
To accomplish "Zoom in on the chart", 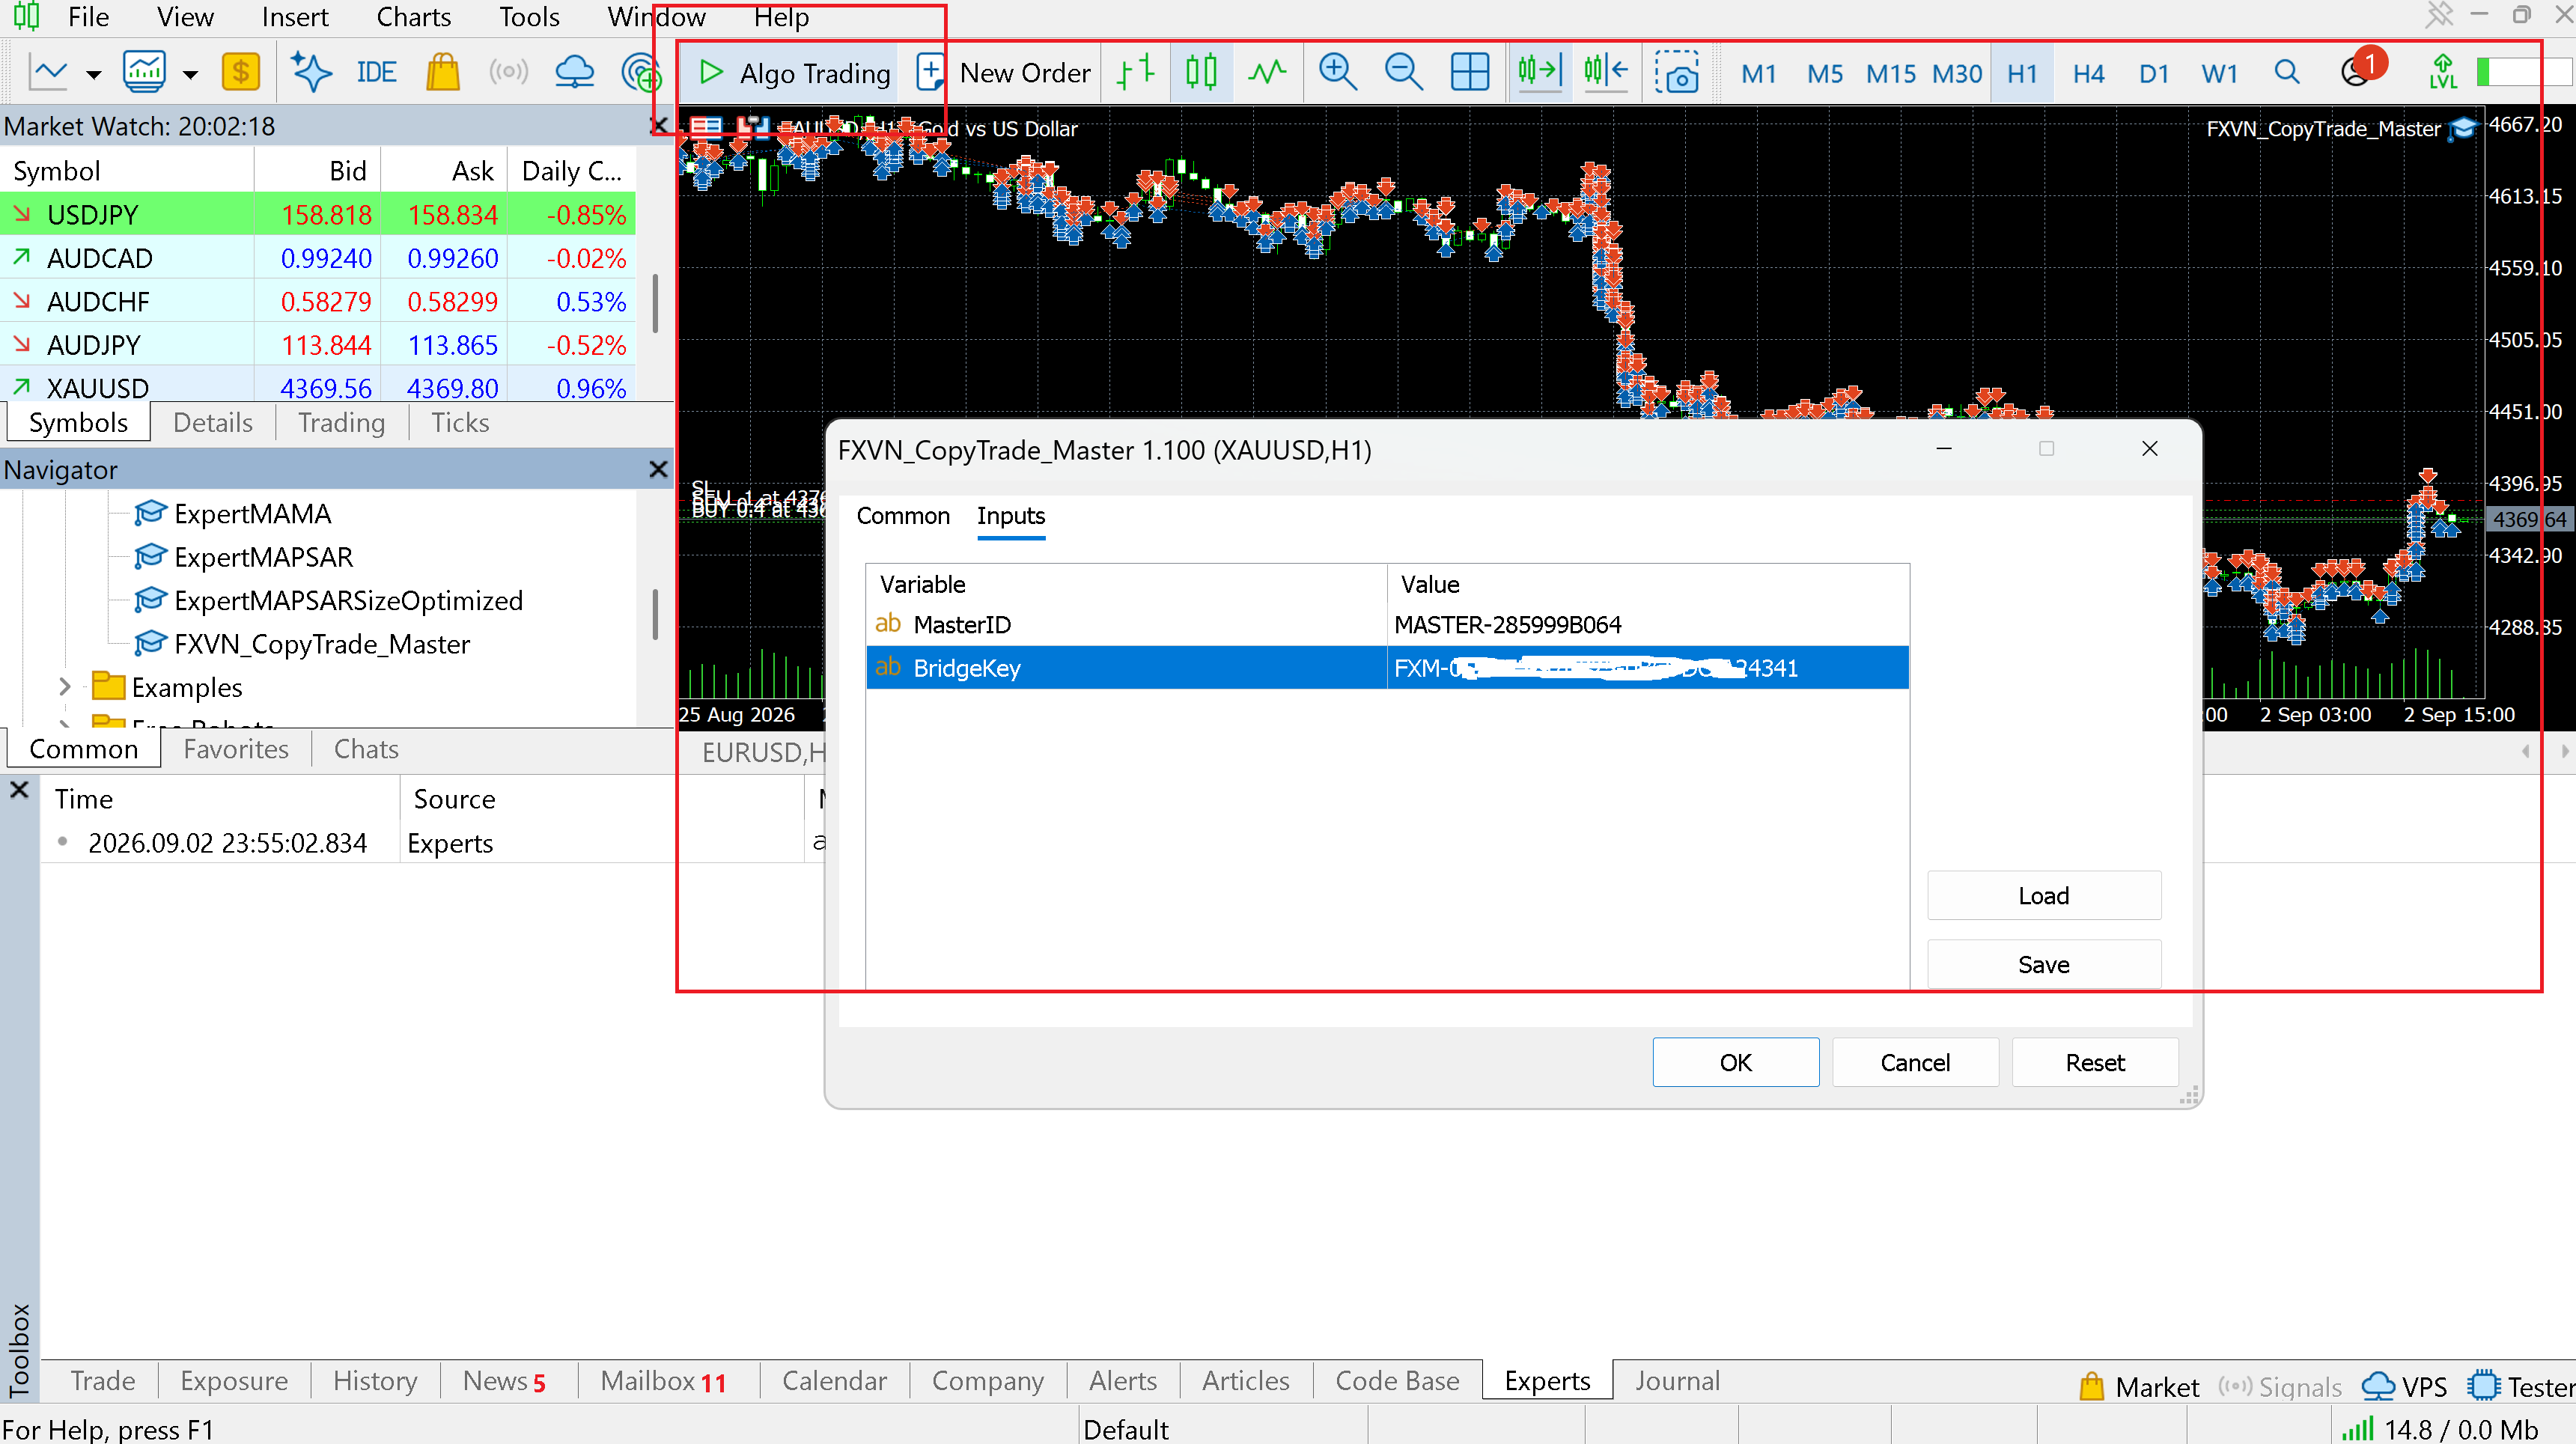I will 1337,73.
